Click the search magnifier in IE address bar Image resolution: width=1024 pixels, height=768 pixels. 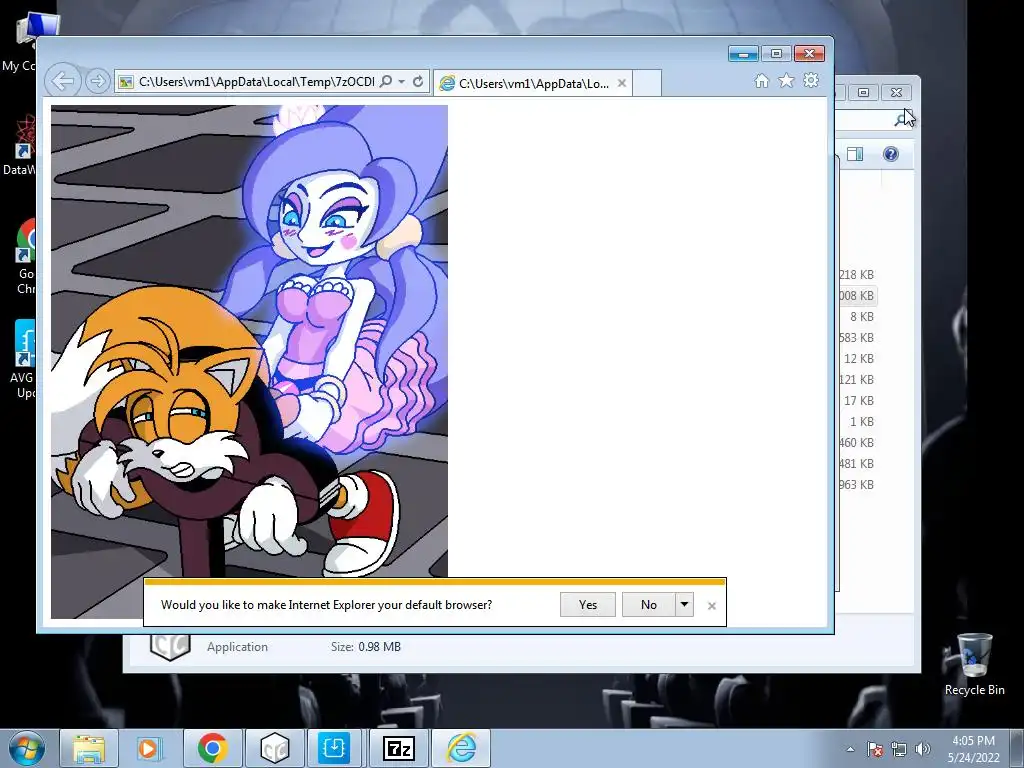tap(385, 82)
